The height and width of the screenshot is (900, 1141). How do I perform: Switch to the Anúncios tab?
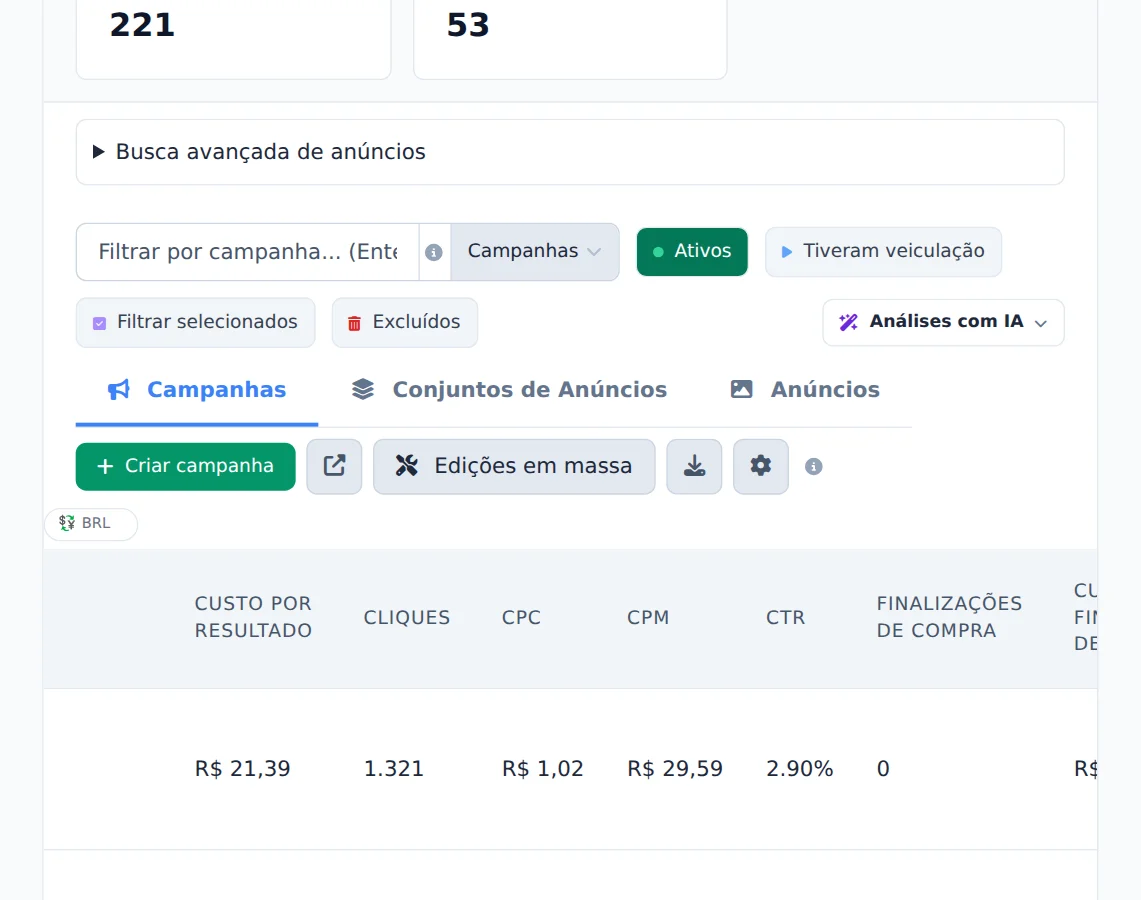coord(805,390)
